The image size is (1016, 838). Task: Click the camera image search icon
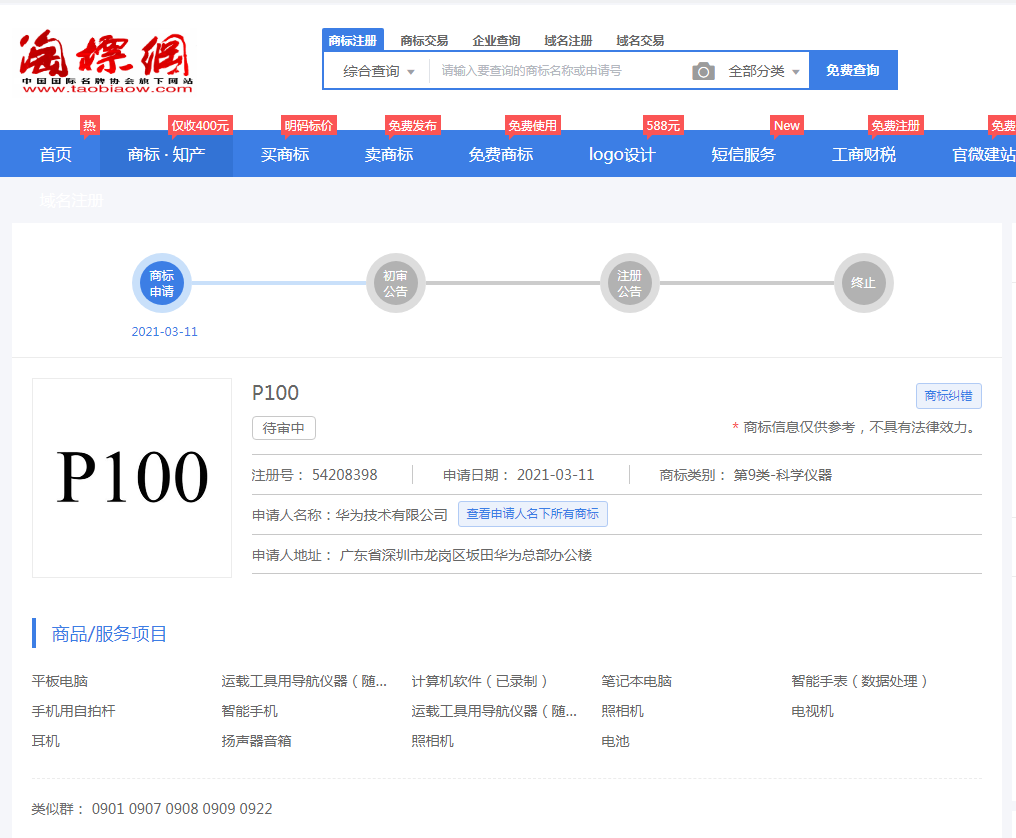click(704, 71)
